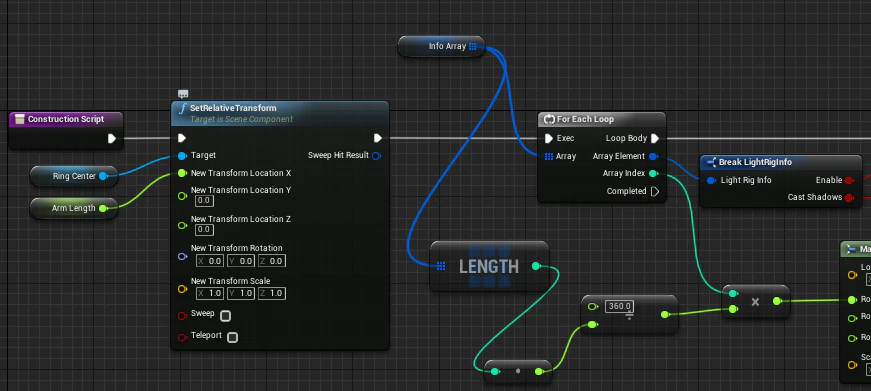Edit Scale Z value field
The width and height of the screenshot is (871, 391).
pos(272,293)
